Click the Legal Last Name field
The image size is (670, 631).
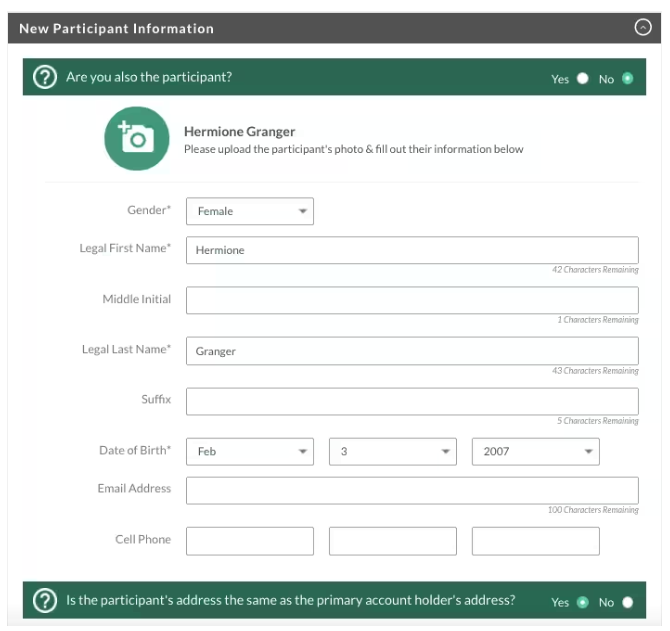click(411, 351)
